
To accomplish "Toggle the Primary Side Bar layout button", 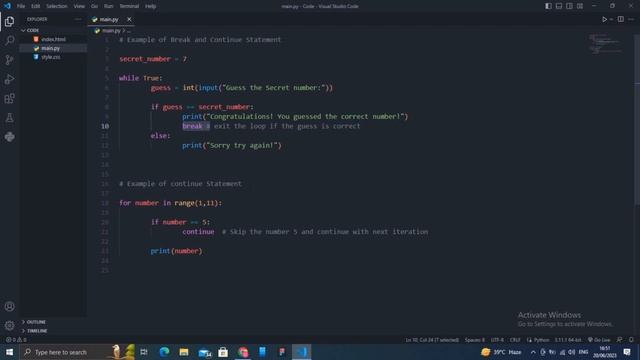I will tap(548, 6).
